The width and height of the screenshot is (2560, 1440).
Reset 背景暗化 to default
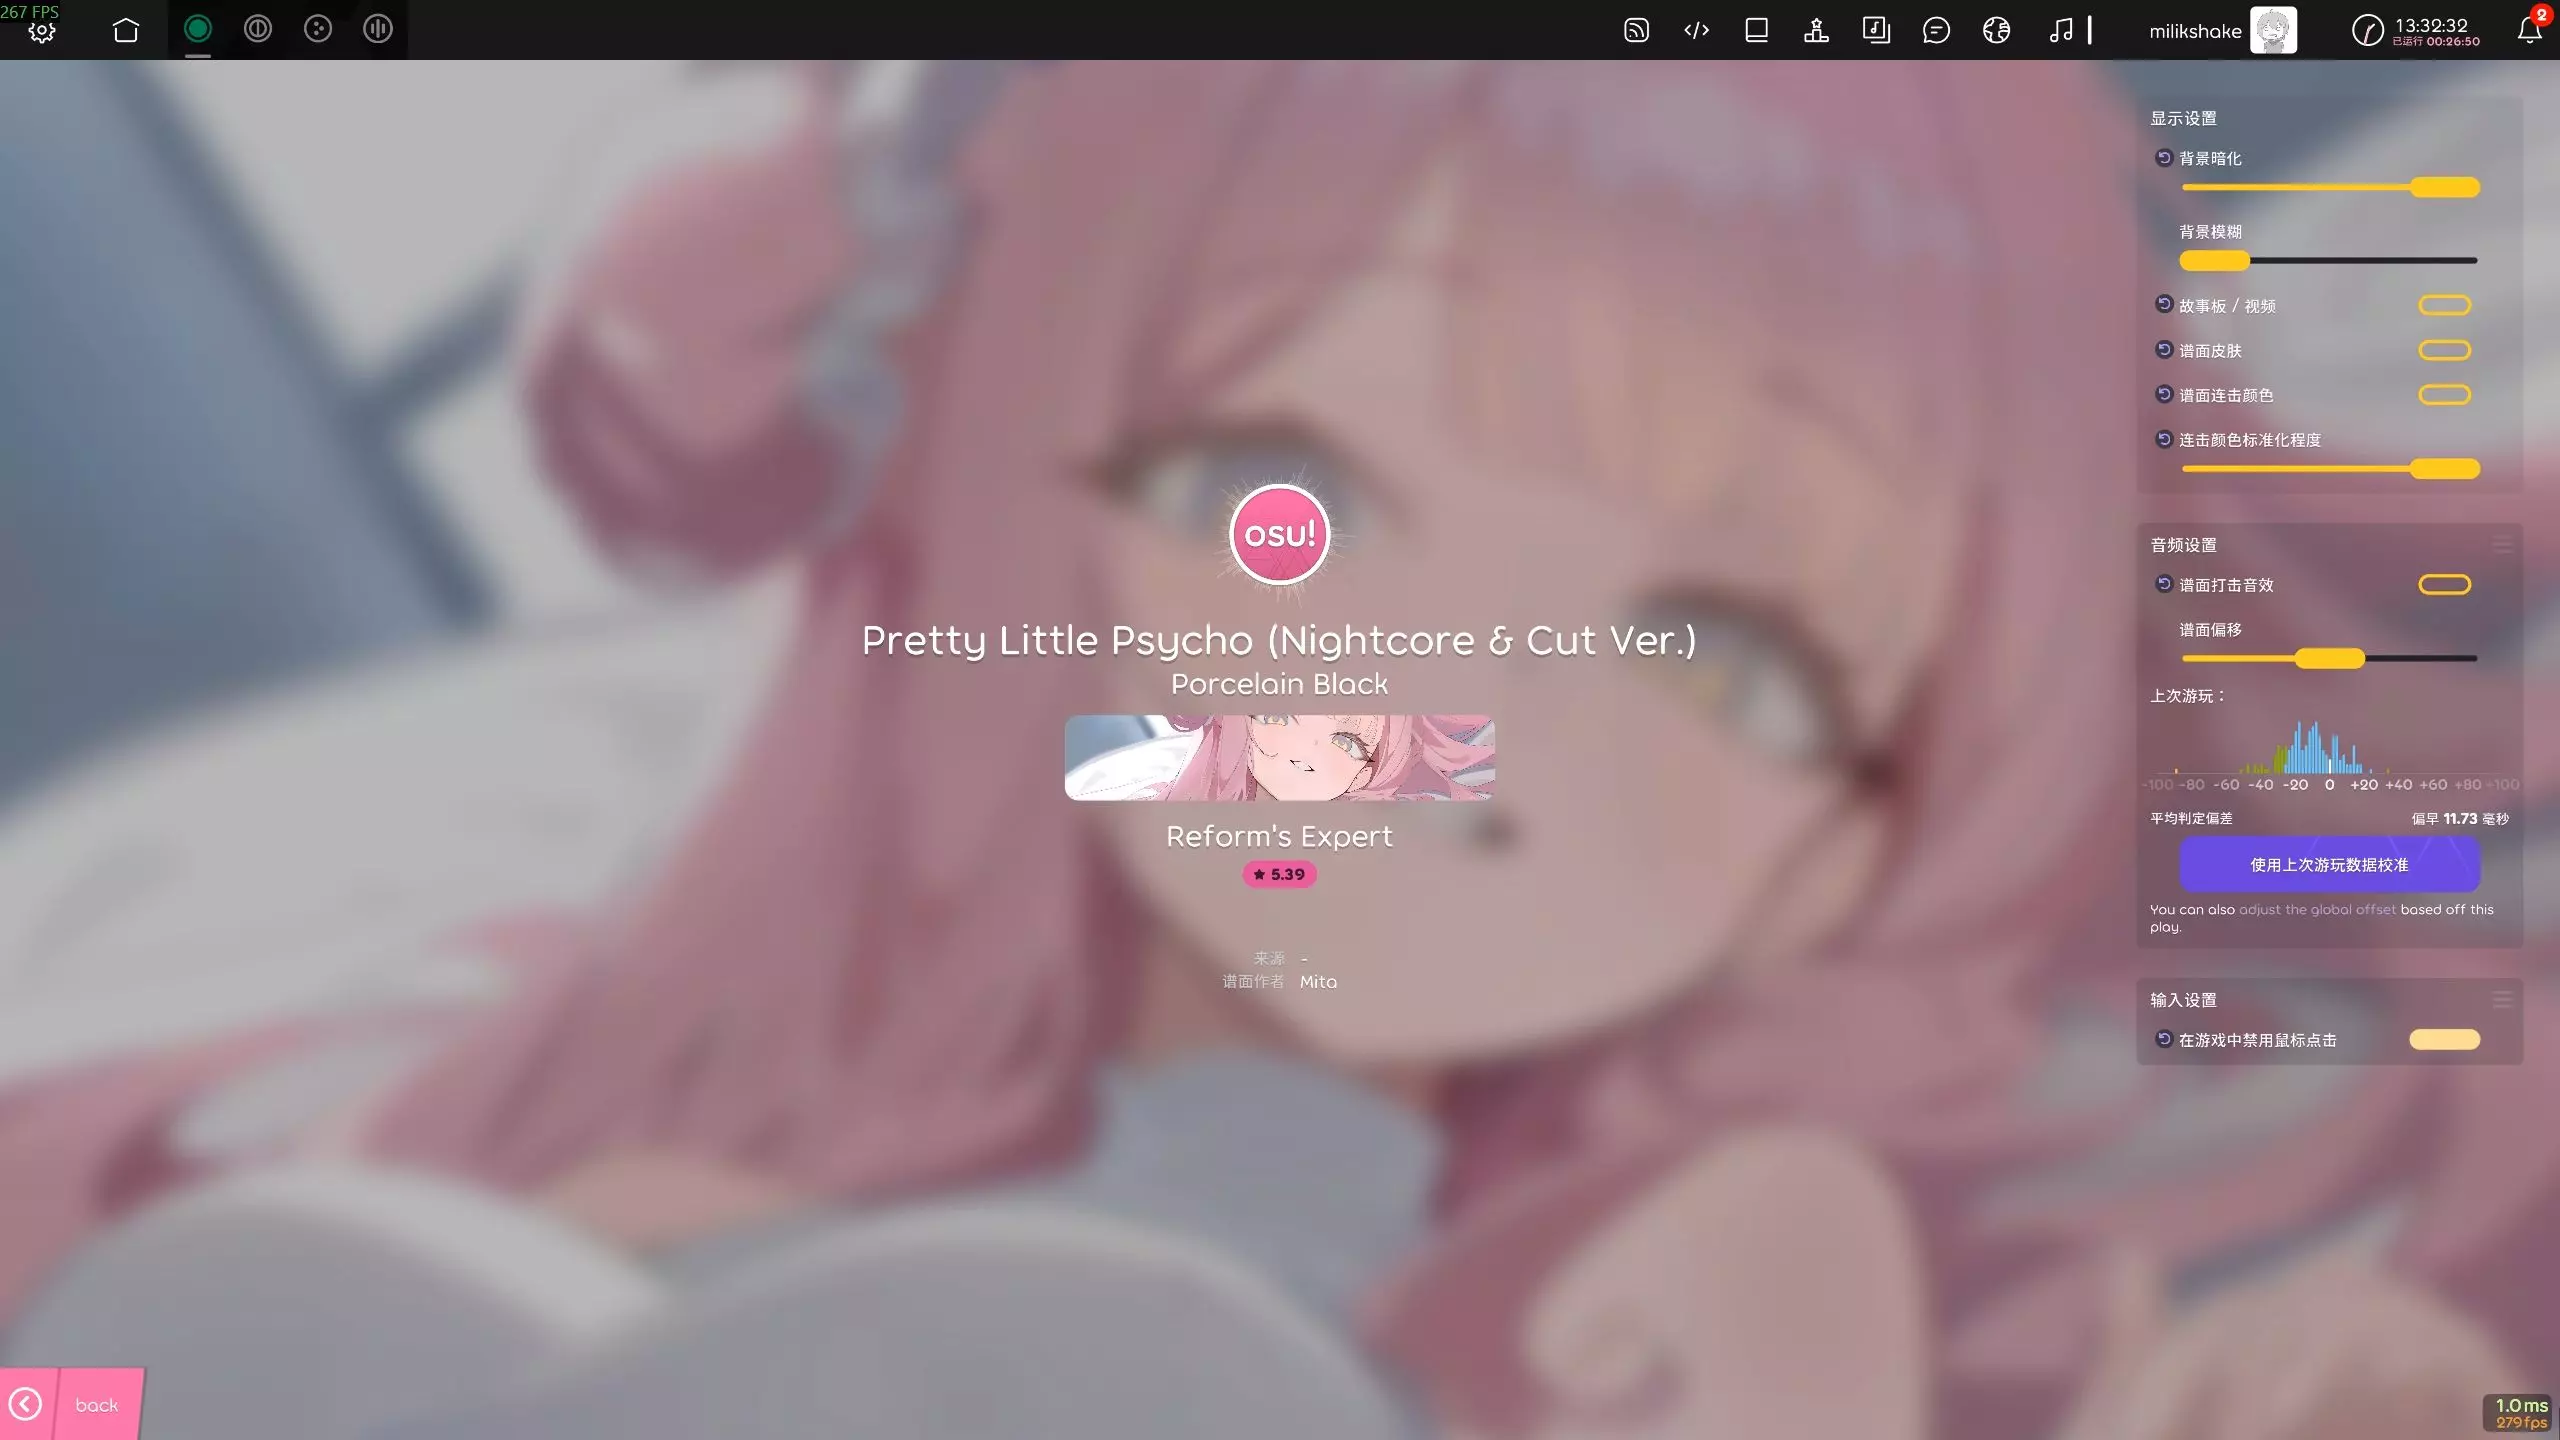tap(2164, 158)
